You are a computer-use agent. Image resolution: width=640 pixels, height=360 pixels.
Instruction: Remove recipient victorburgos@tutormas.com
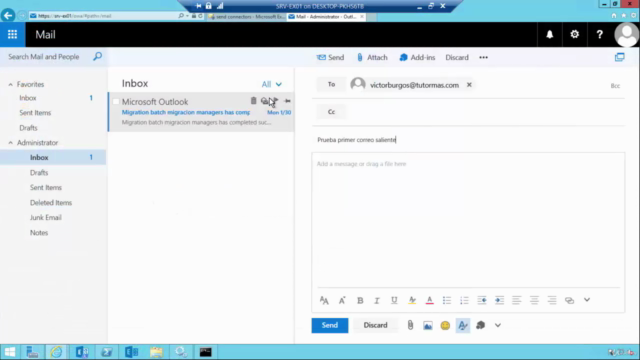pyautogui.click(x=469, y=85)
